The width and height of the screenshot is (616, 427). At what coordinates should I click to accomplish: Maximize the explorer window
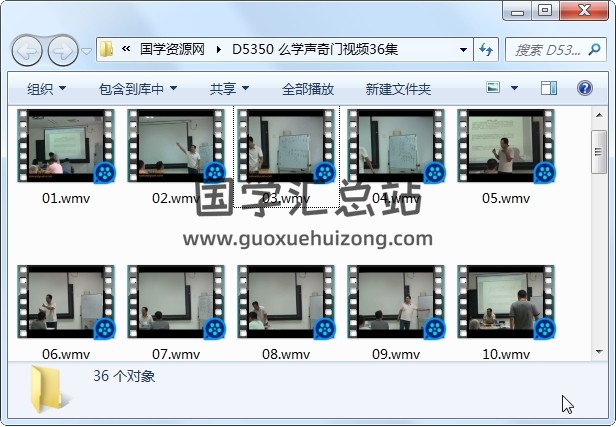(545, 11)
